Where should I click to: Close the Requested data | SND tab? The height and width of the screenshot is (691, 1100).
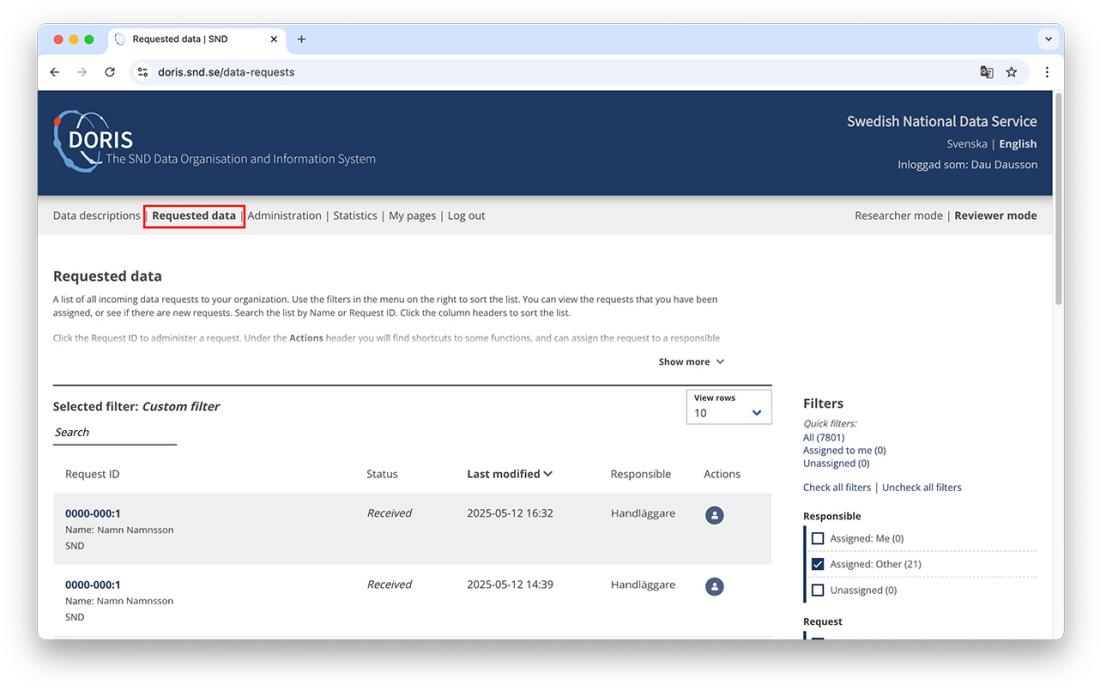click(x=274, y=39)
